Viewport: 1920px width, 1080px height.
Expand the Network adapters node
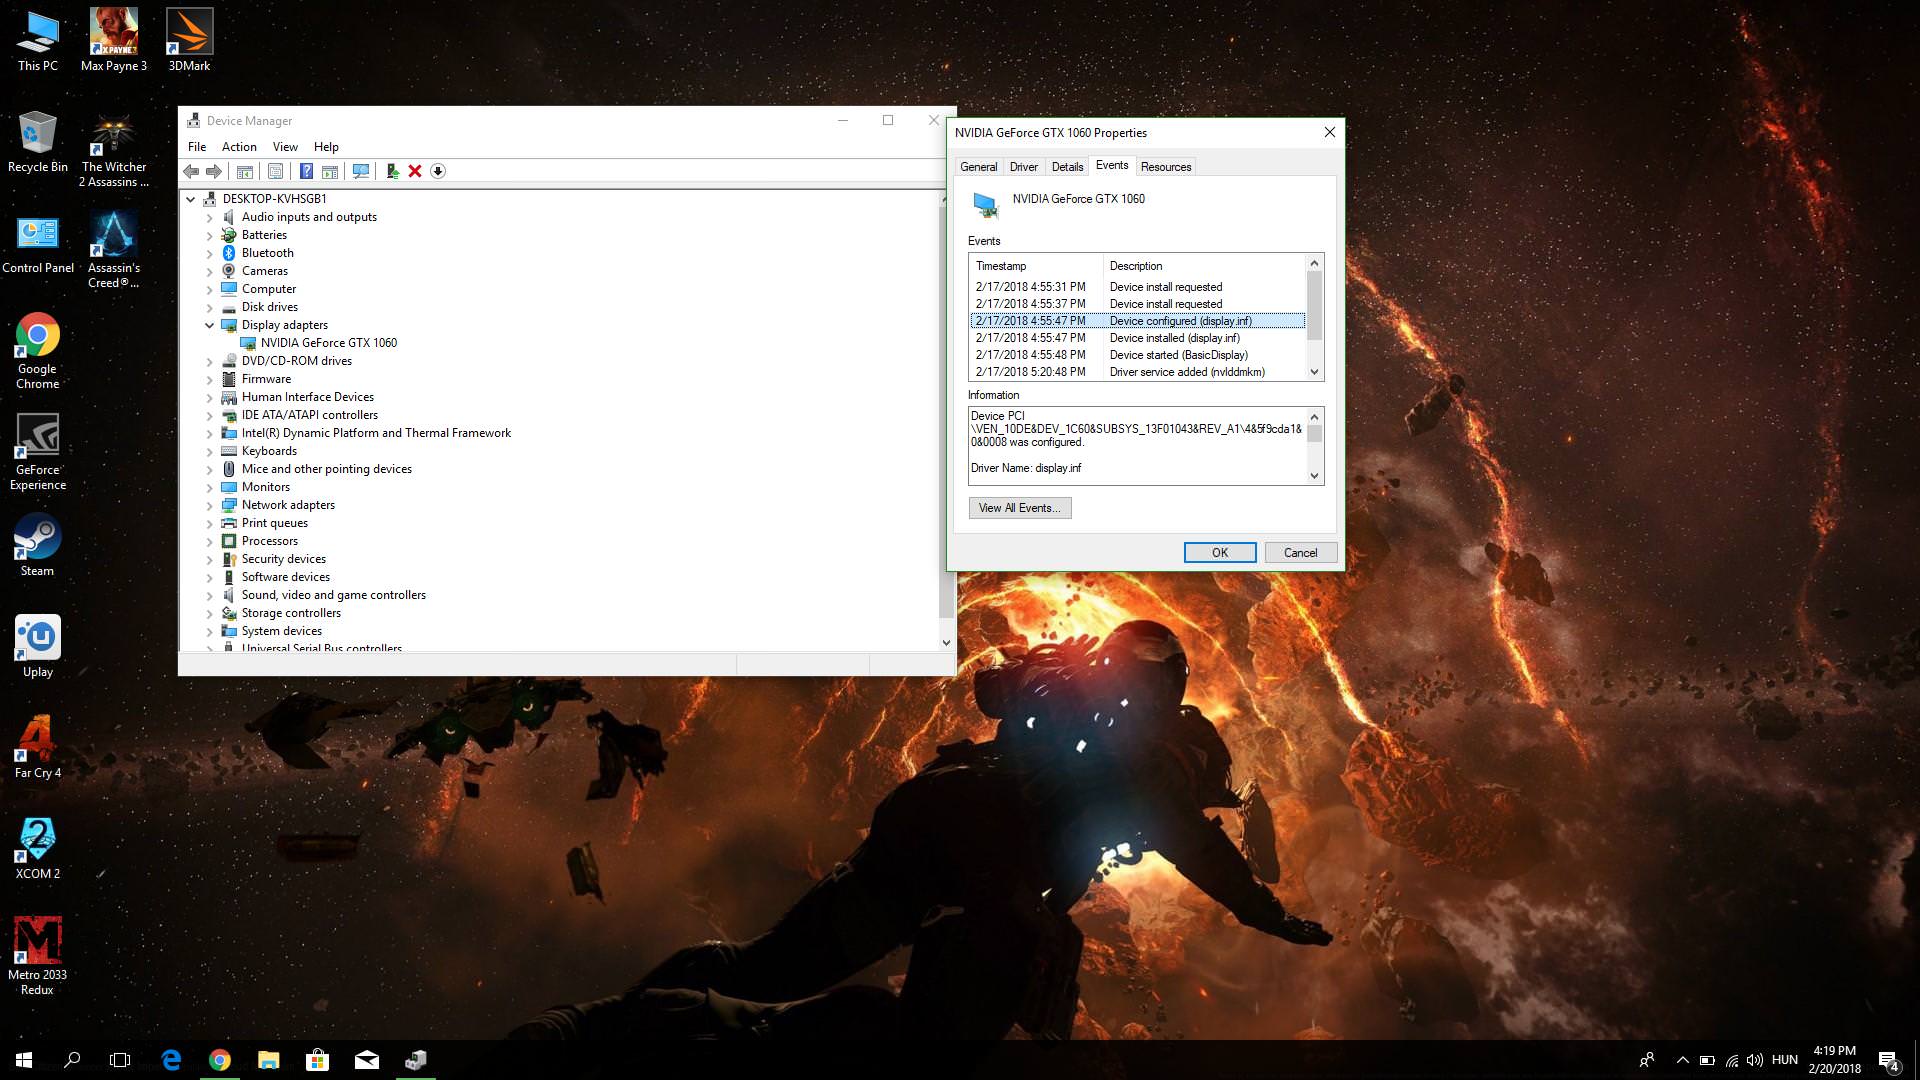tap(209, 505)
